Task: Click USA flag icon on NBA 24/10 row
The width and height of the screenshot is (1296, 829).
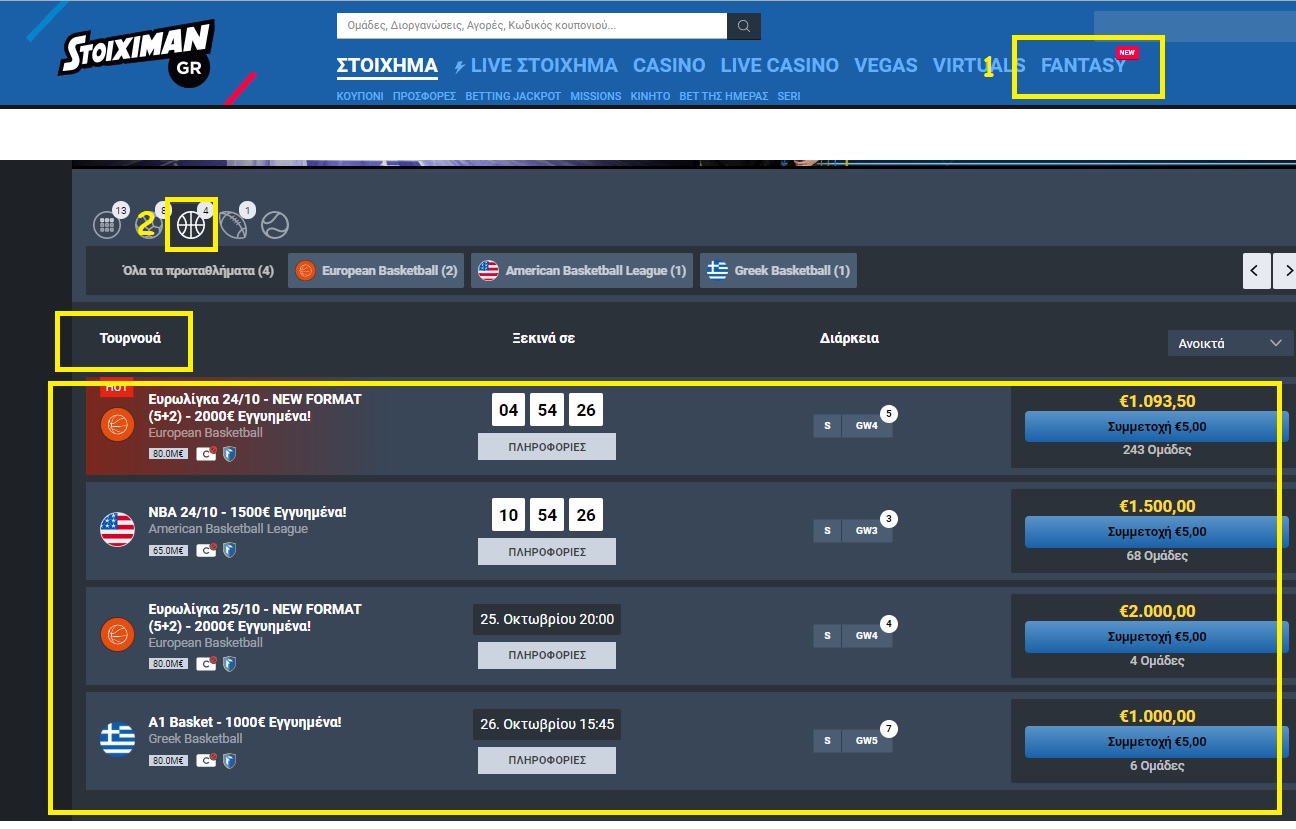Action: (x=118, y=530)
